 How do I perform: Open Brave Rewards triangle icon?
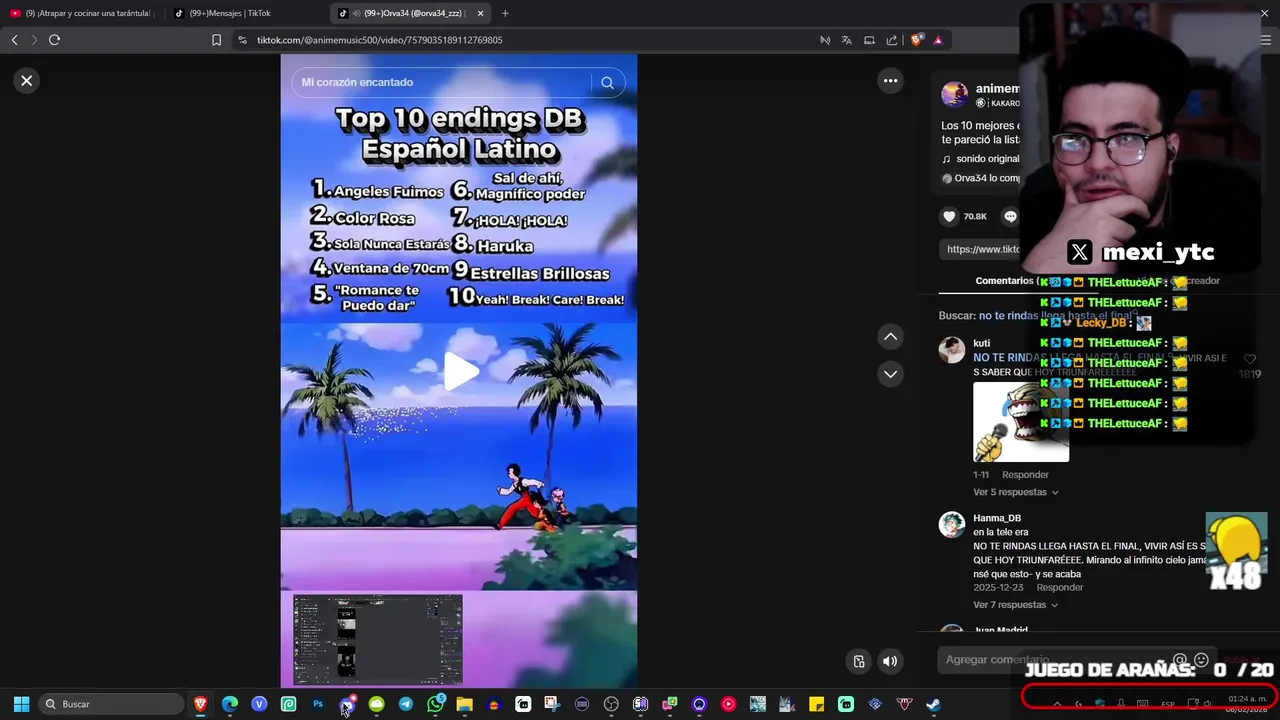[938, 40]
